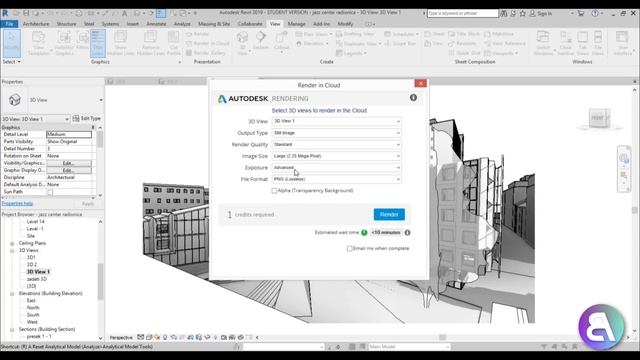
Task: Open the Annotate ribbon tab
Action: pyautogui.click(x=156, y=24)
